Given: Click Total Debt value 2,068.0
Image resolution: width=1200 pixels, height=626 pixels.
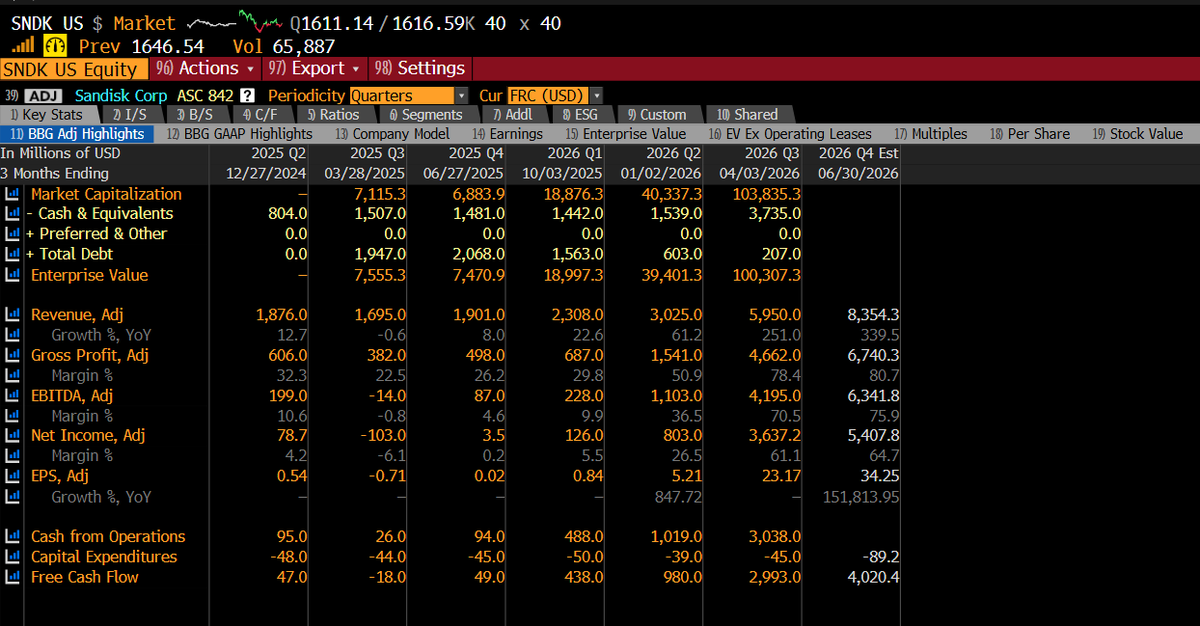Looking at the screenshot, I should click(477, 255).
